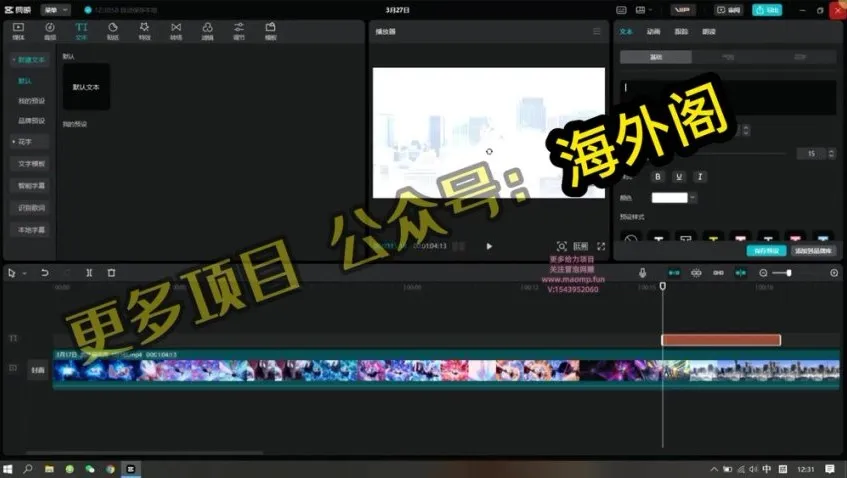Open the Media (媒体) tab icon
847x478 pixels.
pos(18,30)
